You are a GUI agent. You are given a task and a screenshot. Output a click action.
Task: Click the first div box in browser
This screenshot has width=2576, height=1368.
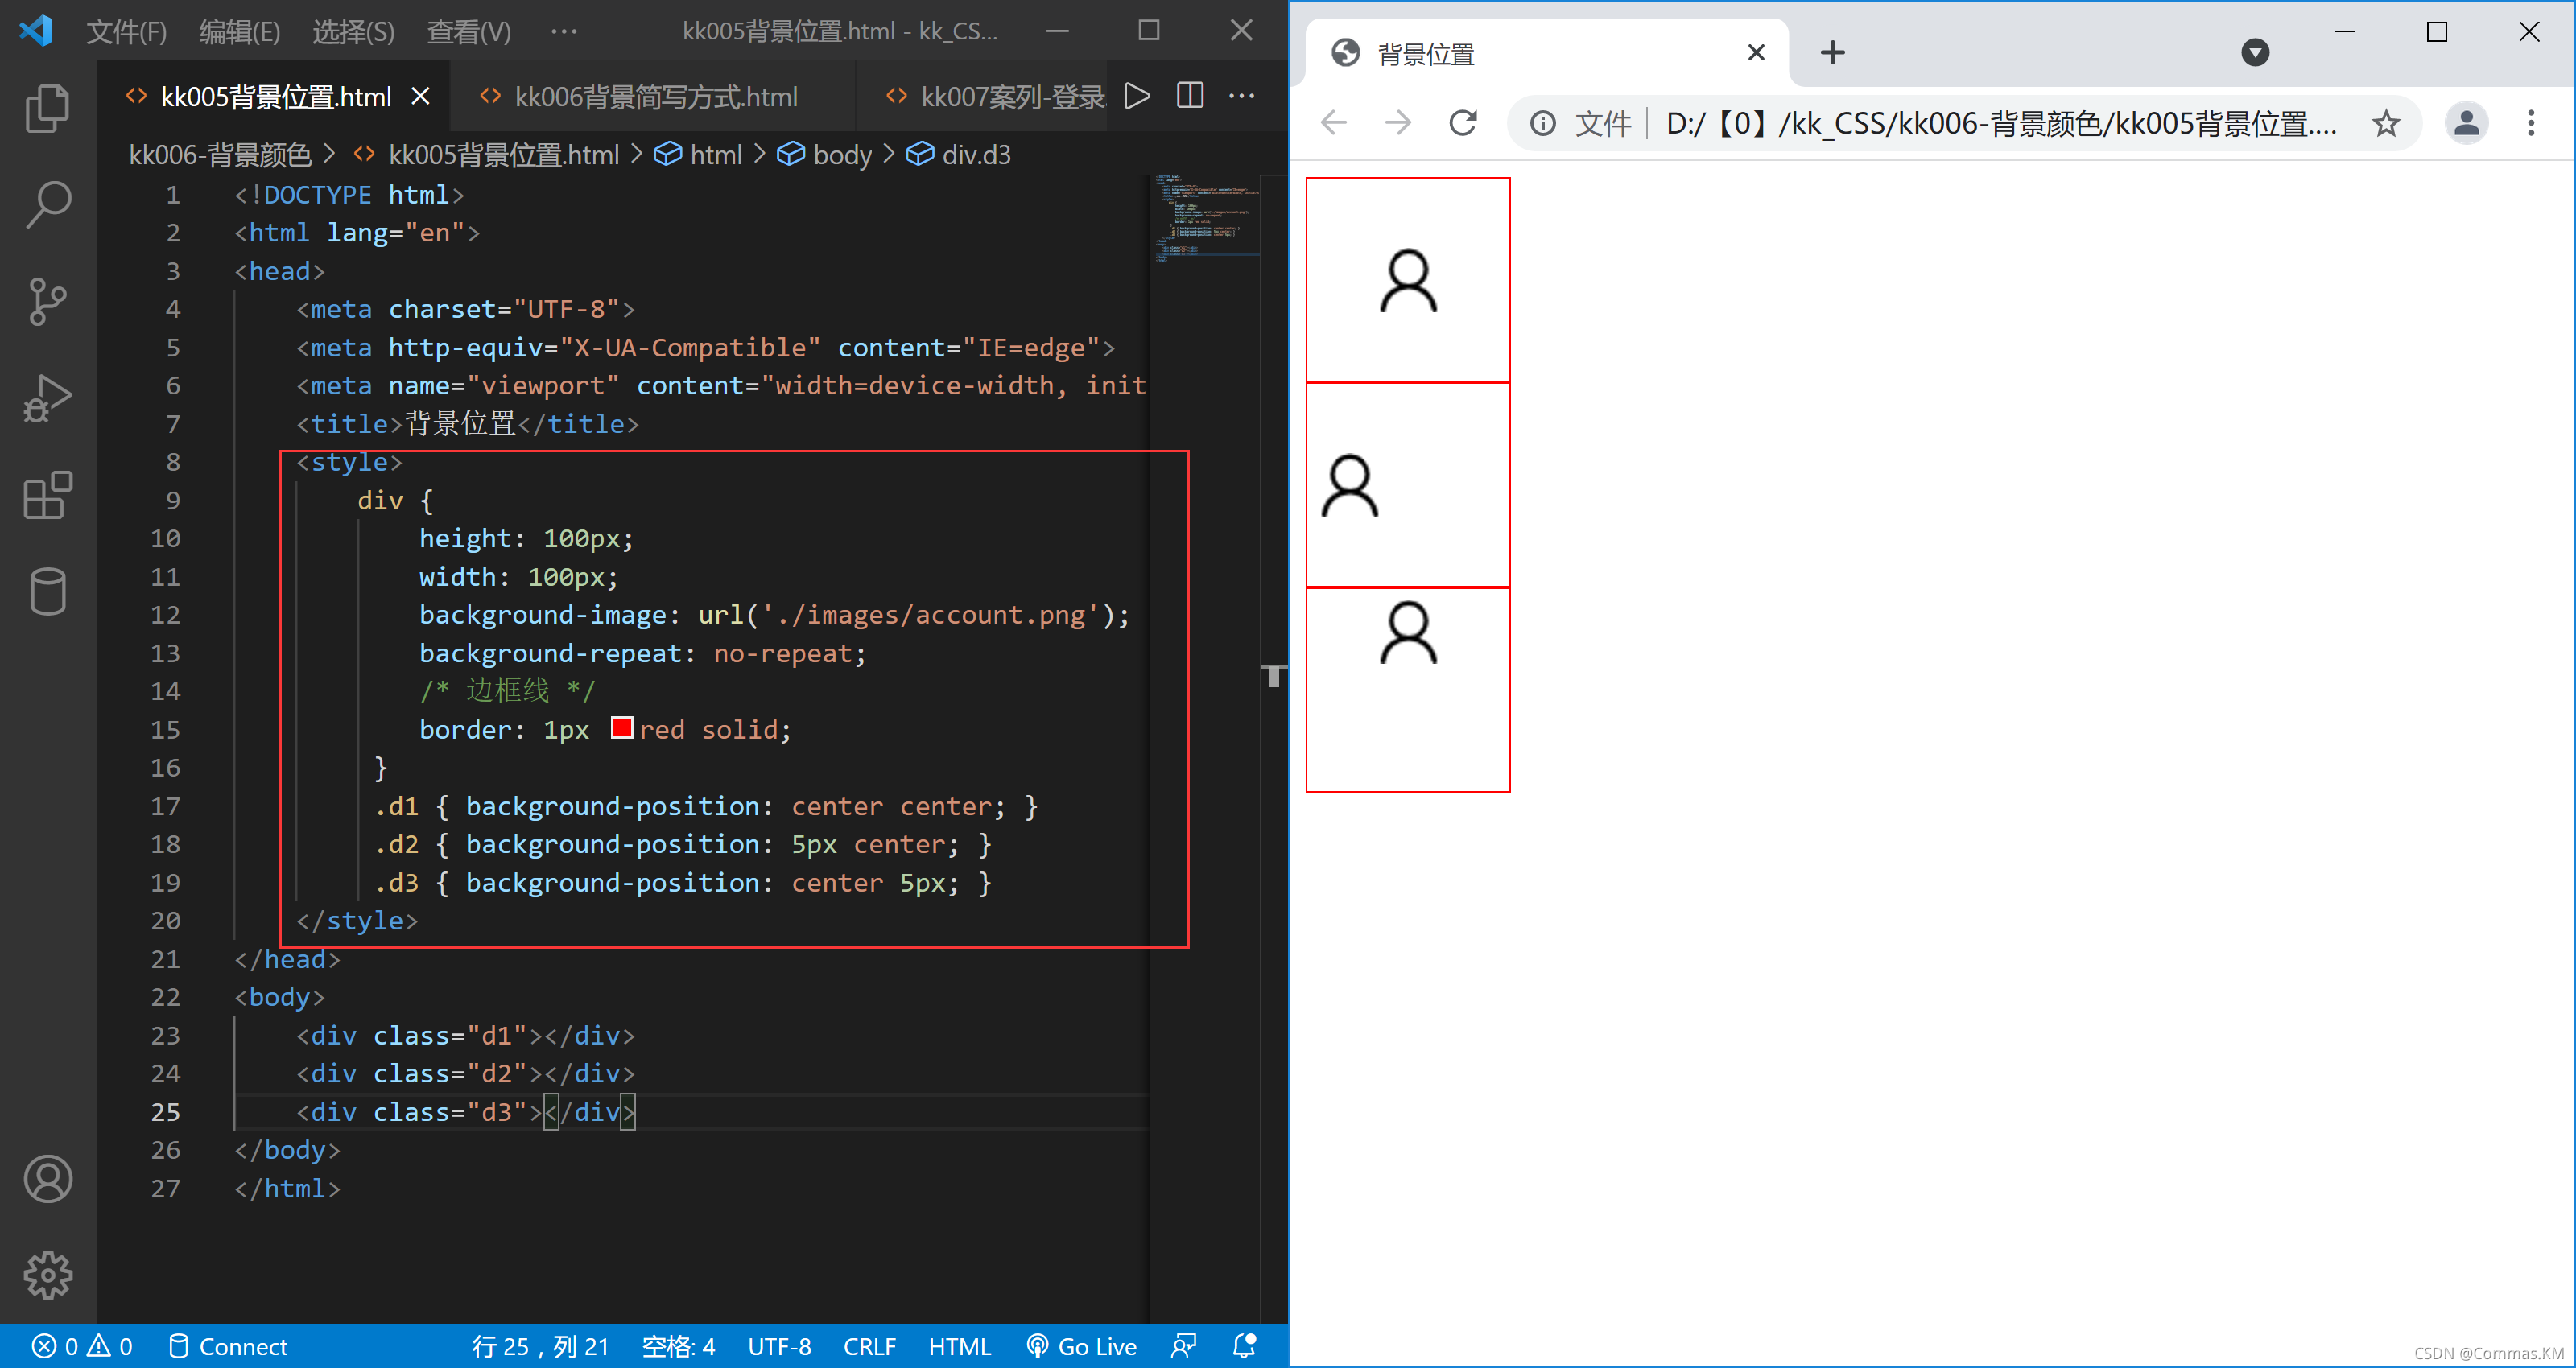tap(1408, 280)
